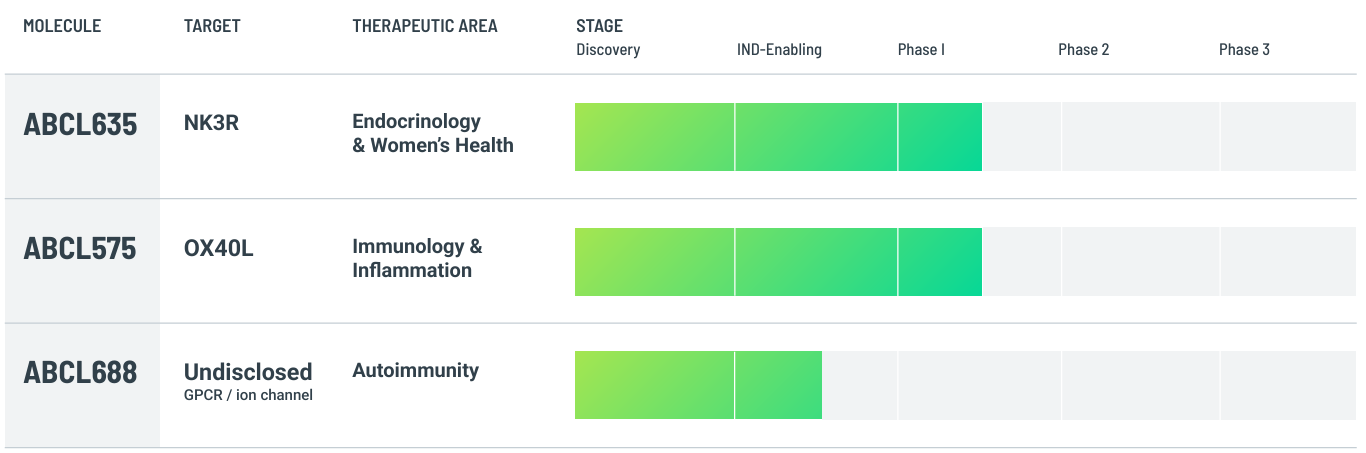Click ABCL575 Phase I progress segment
1366x453 pixels.
pyautogui.click(x=939, y=262)
